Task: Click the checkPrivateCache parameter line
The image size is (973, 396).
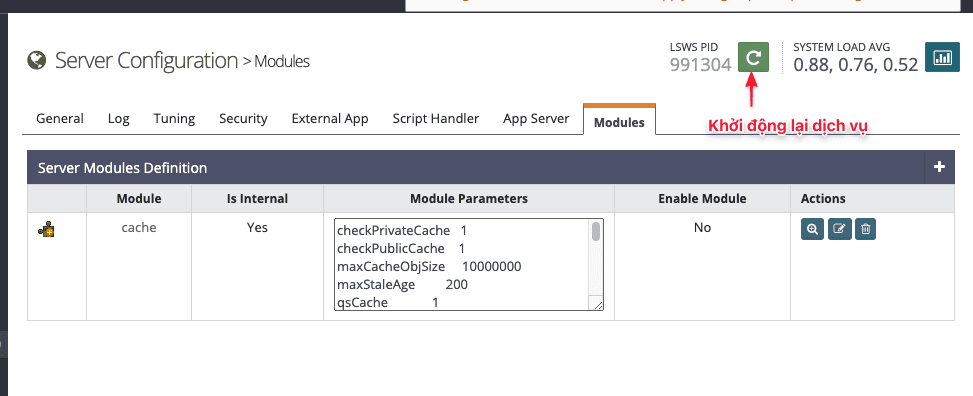Action: click(402, 231)
